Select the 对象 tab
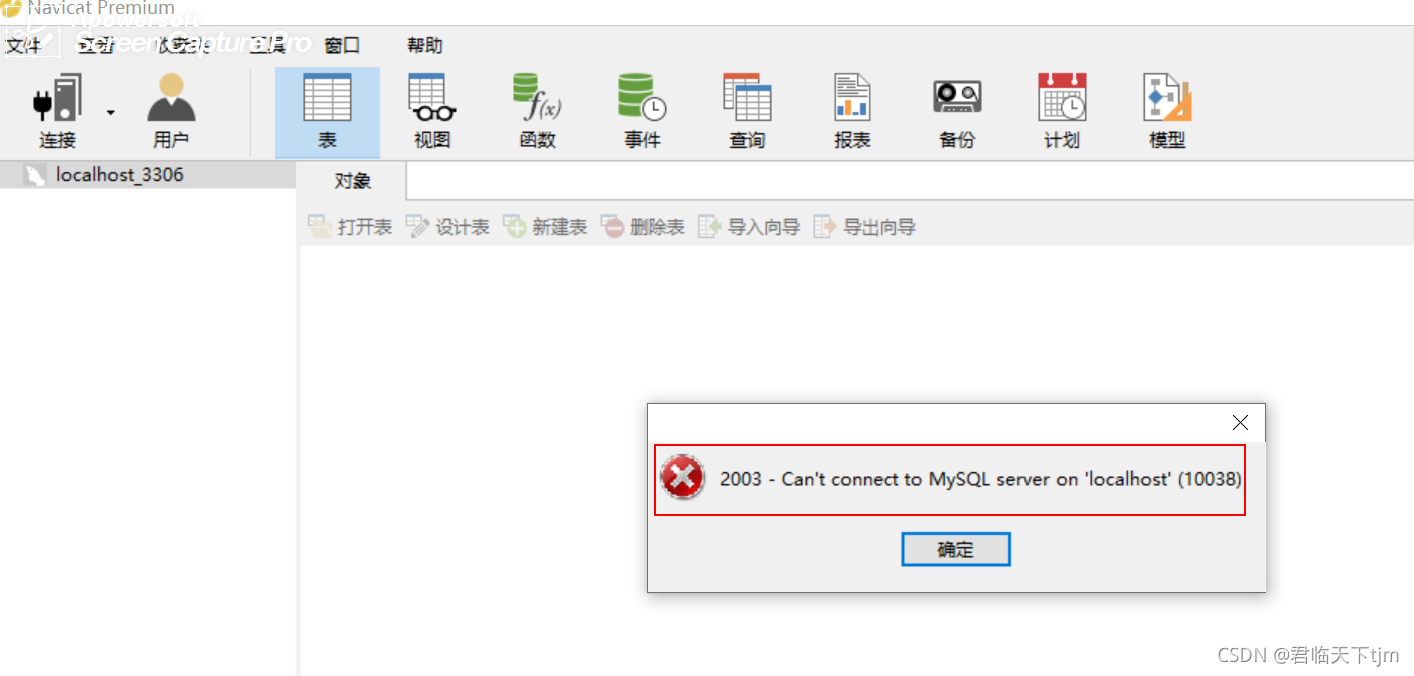 pyautogui.click(x=353, y=181)
